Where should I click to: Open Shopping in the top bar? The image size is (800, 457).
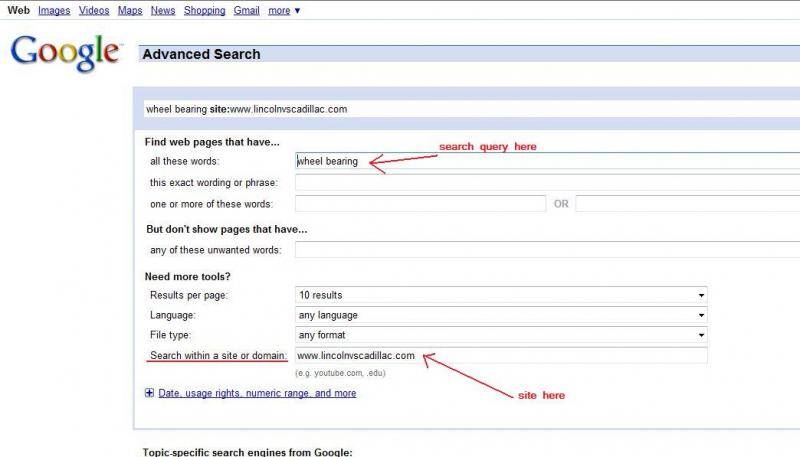pos(204,10)
